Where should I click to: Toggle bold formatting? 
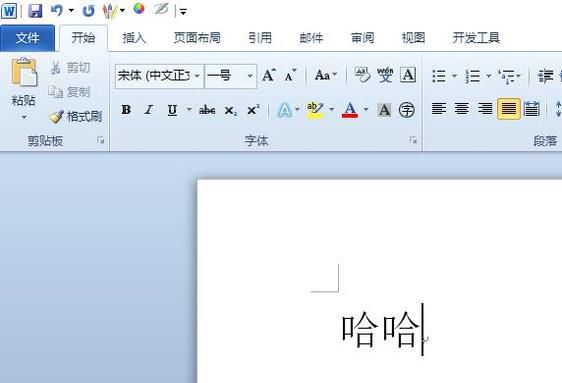[126, 110]
